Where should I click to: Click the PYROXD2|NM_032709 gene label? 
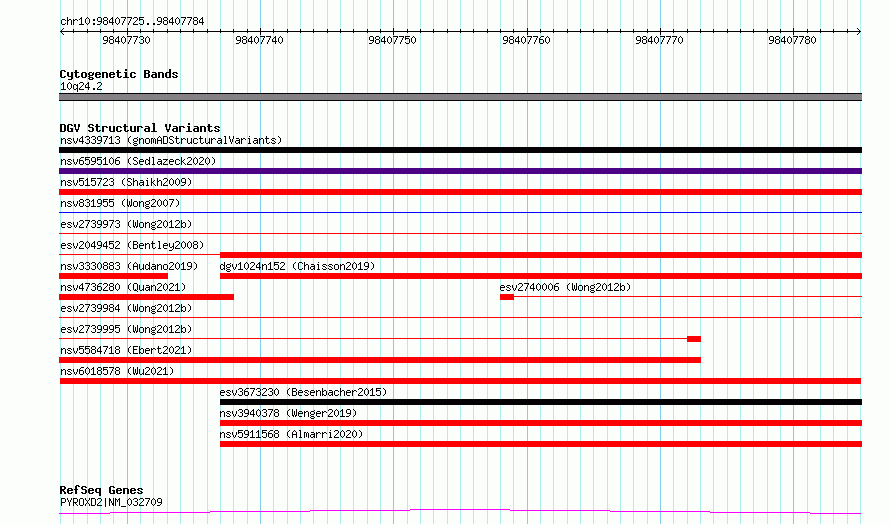(x=111, y=502)
